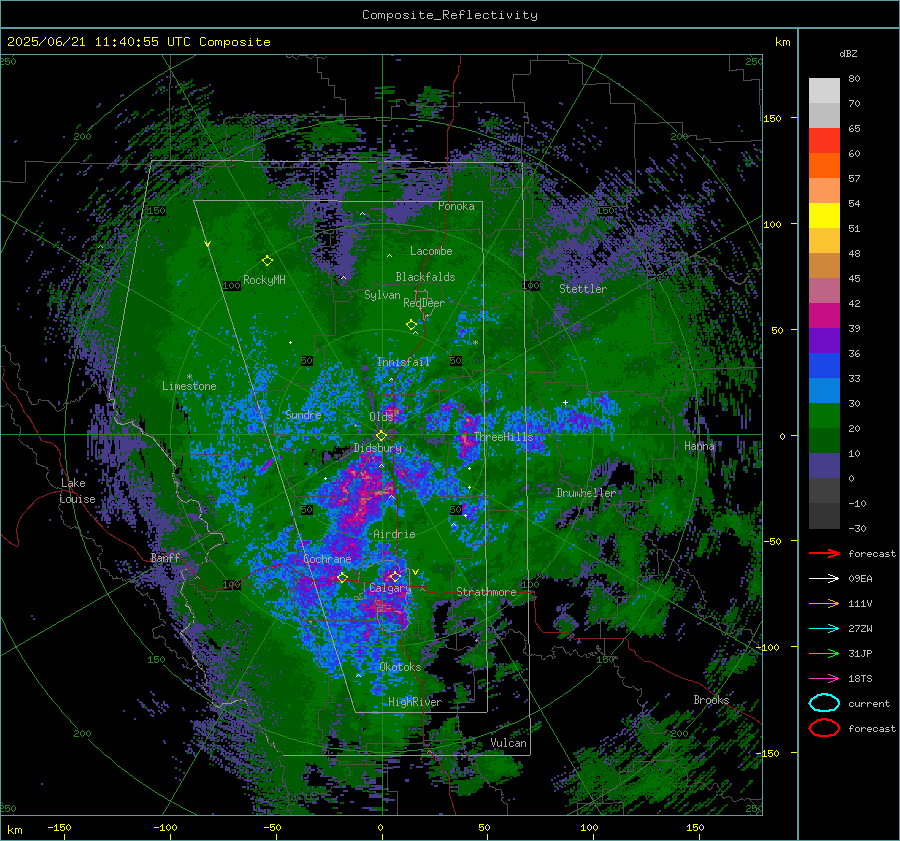Click the RockyMH label
The width and height of the screenshot is (900, 841).
[x=264, y=280]
